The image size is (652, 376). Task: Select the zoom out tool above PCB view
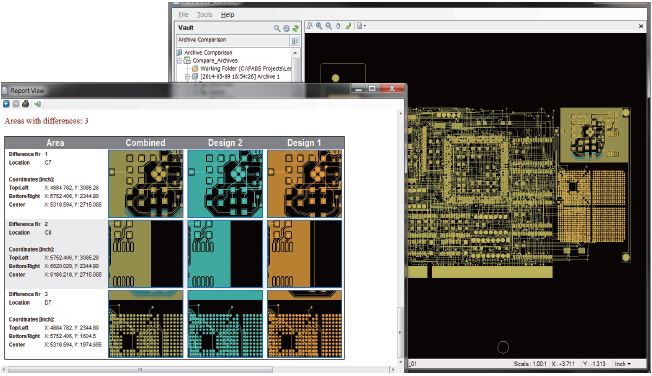point(328,26)
